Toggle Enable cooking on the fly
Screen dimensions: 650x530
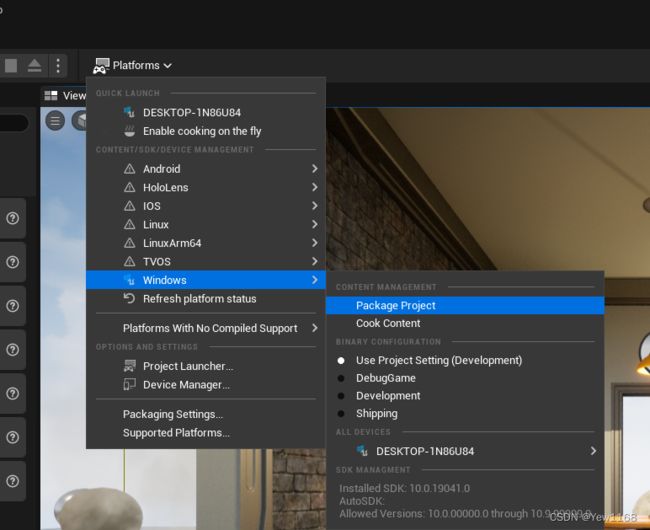(206, 131)
